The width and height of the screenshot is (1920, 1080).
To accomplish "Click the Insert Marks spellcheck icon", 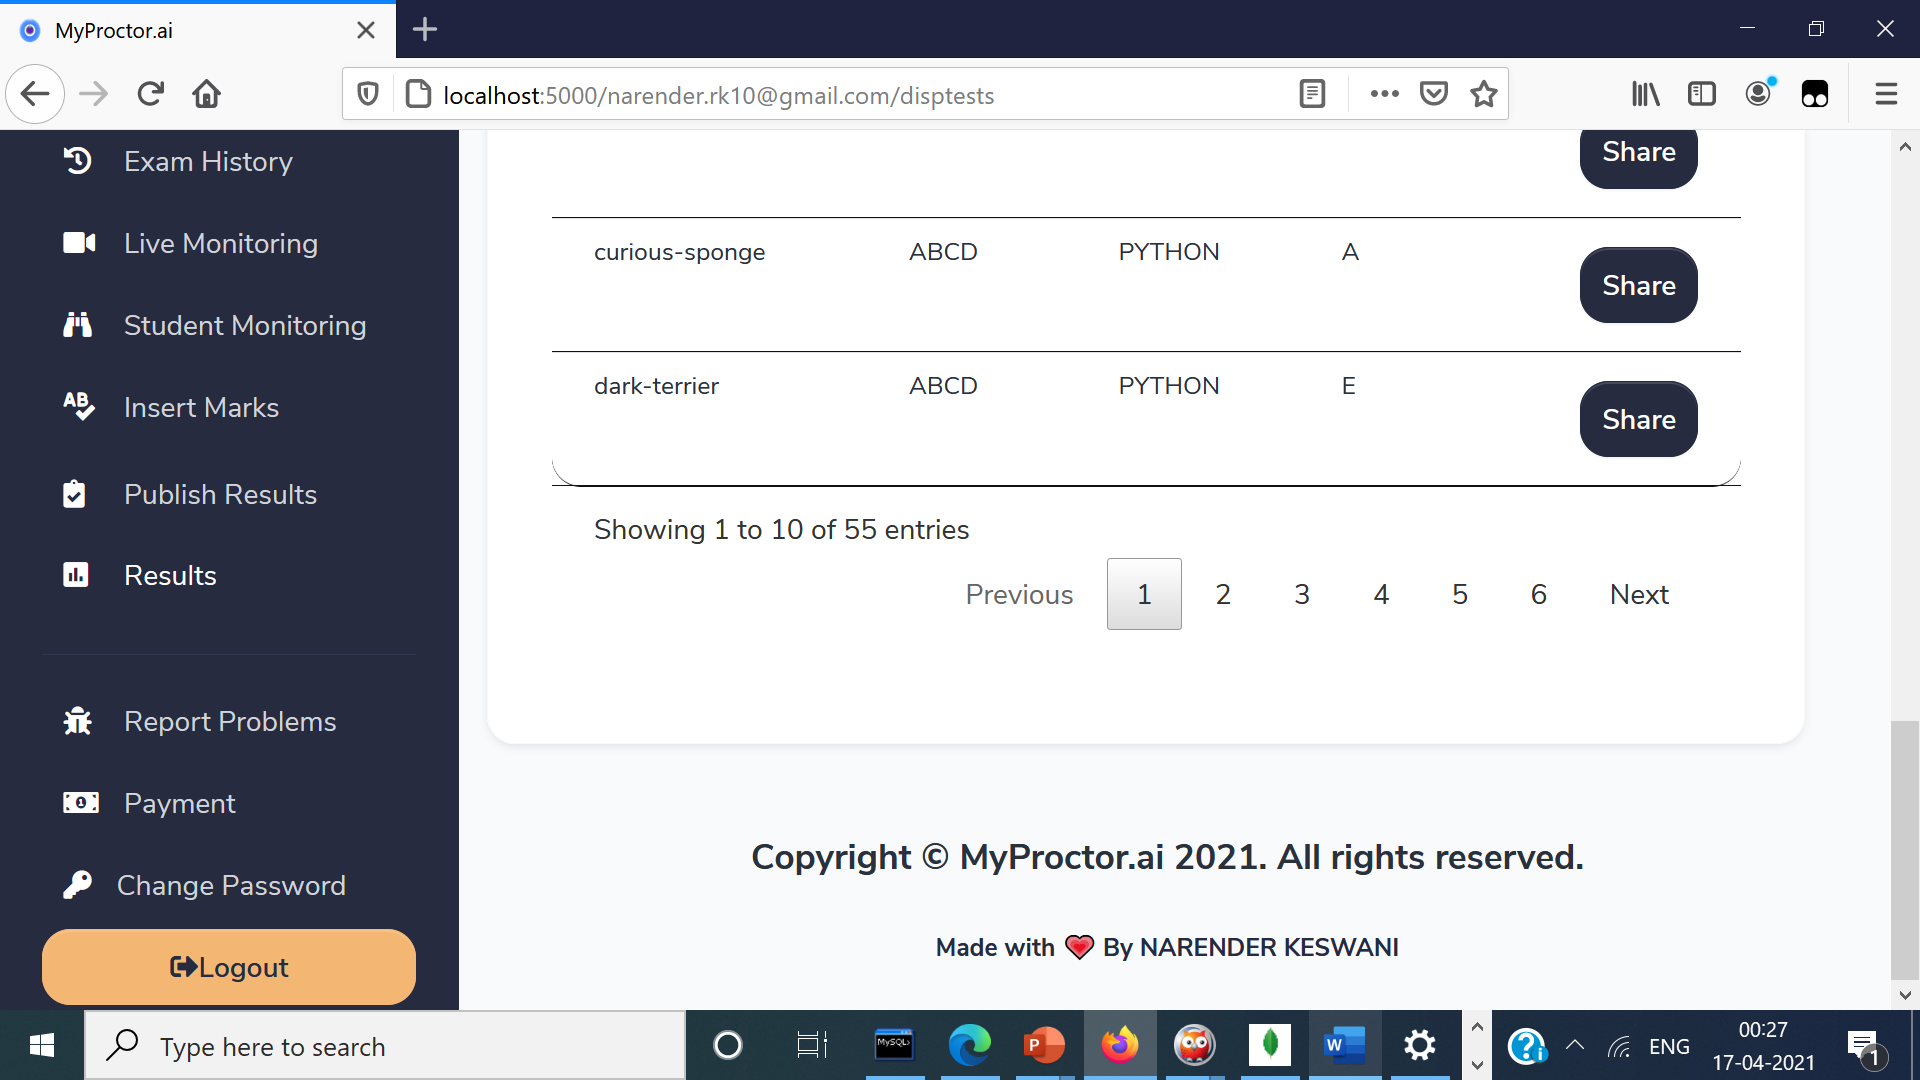I will tap(78, 406).
